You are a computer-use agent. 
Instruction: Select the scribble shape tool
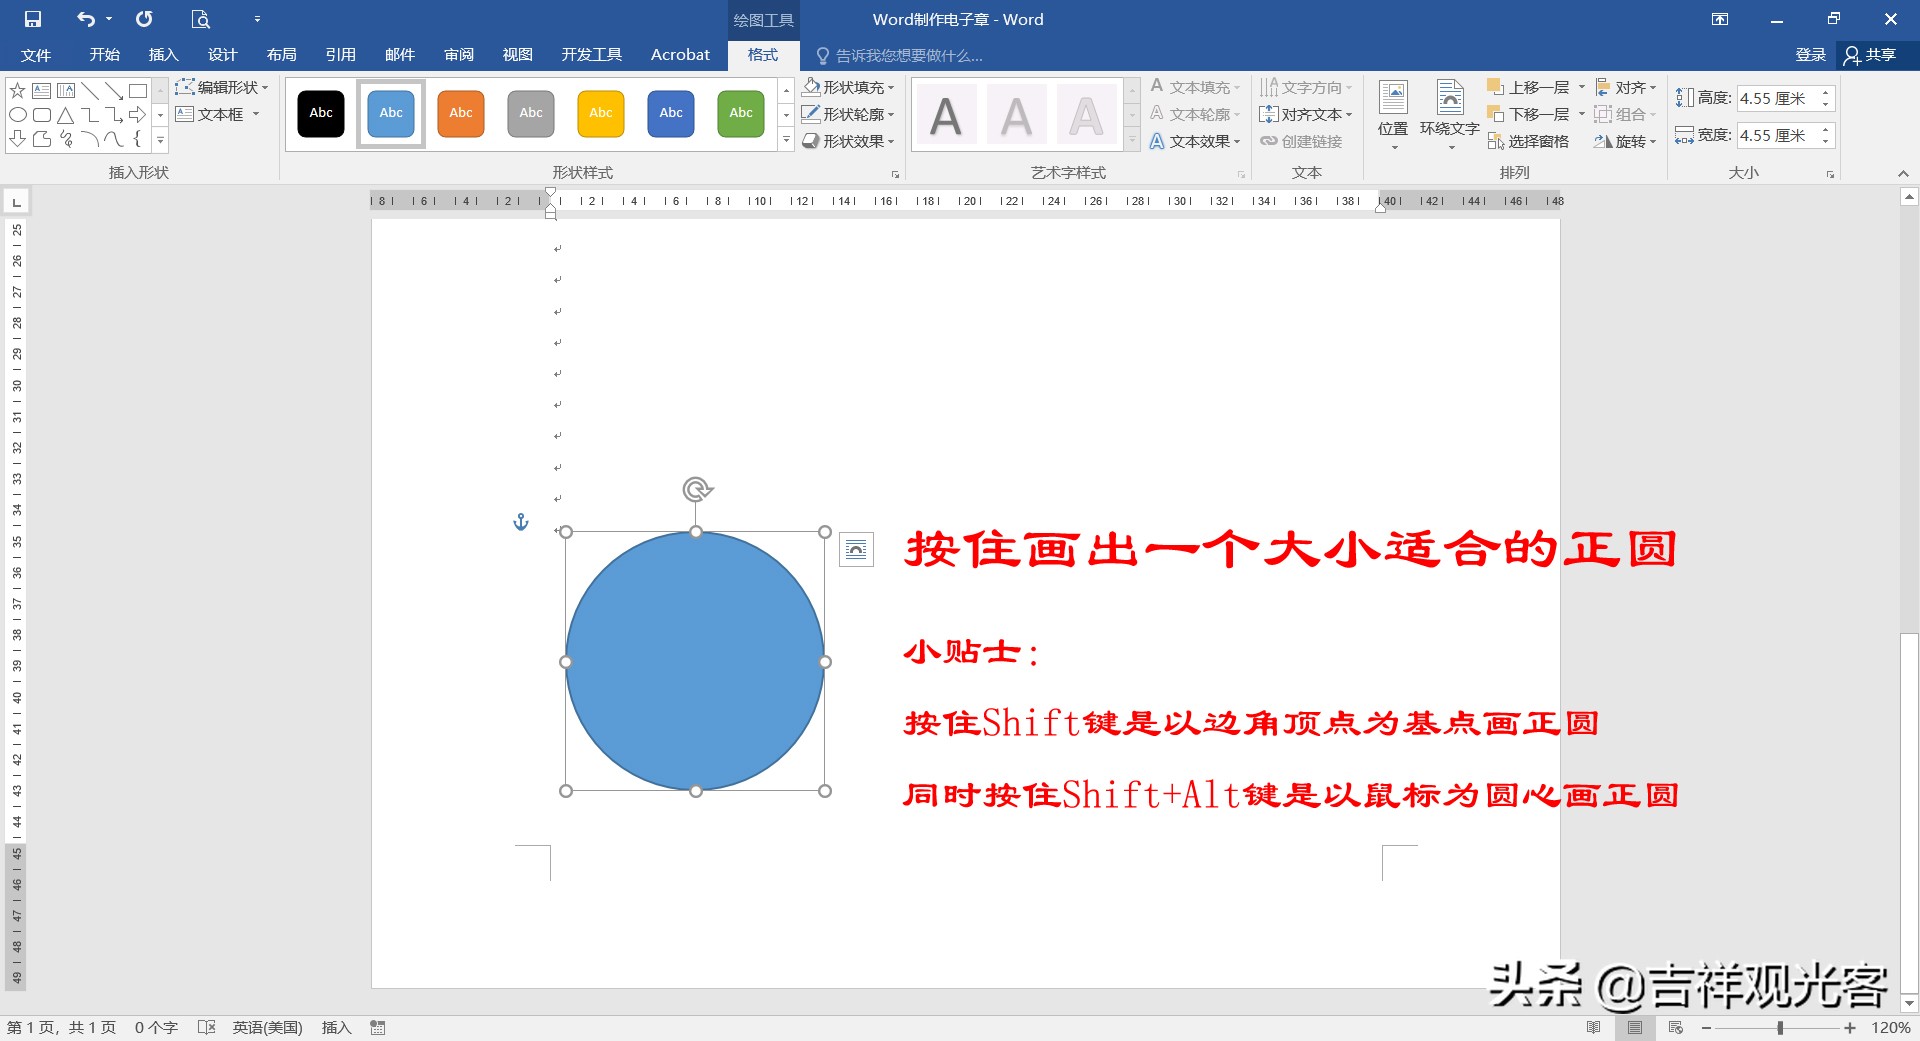pyautogui.click(x=65, y=139)
